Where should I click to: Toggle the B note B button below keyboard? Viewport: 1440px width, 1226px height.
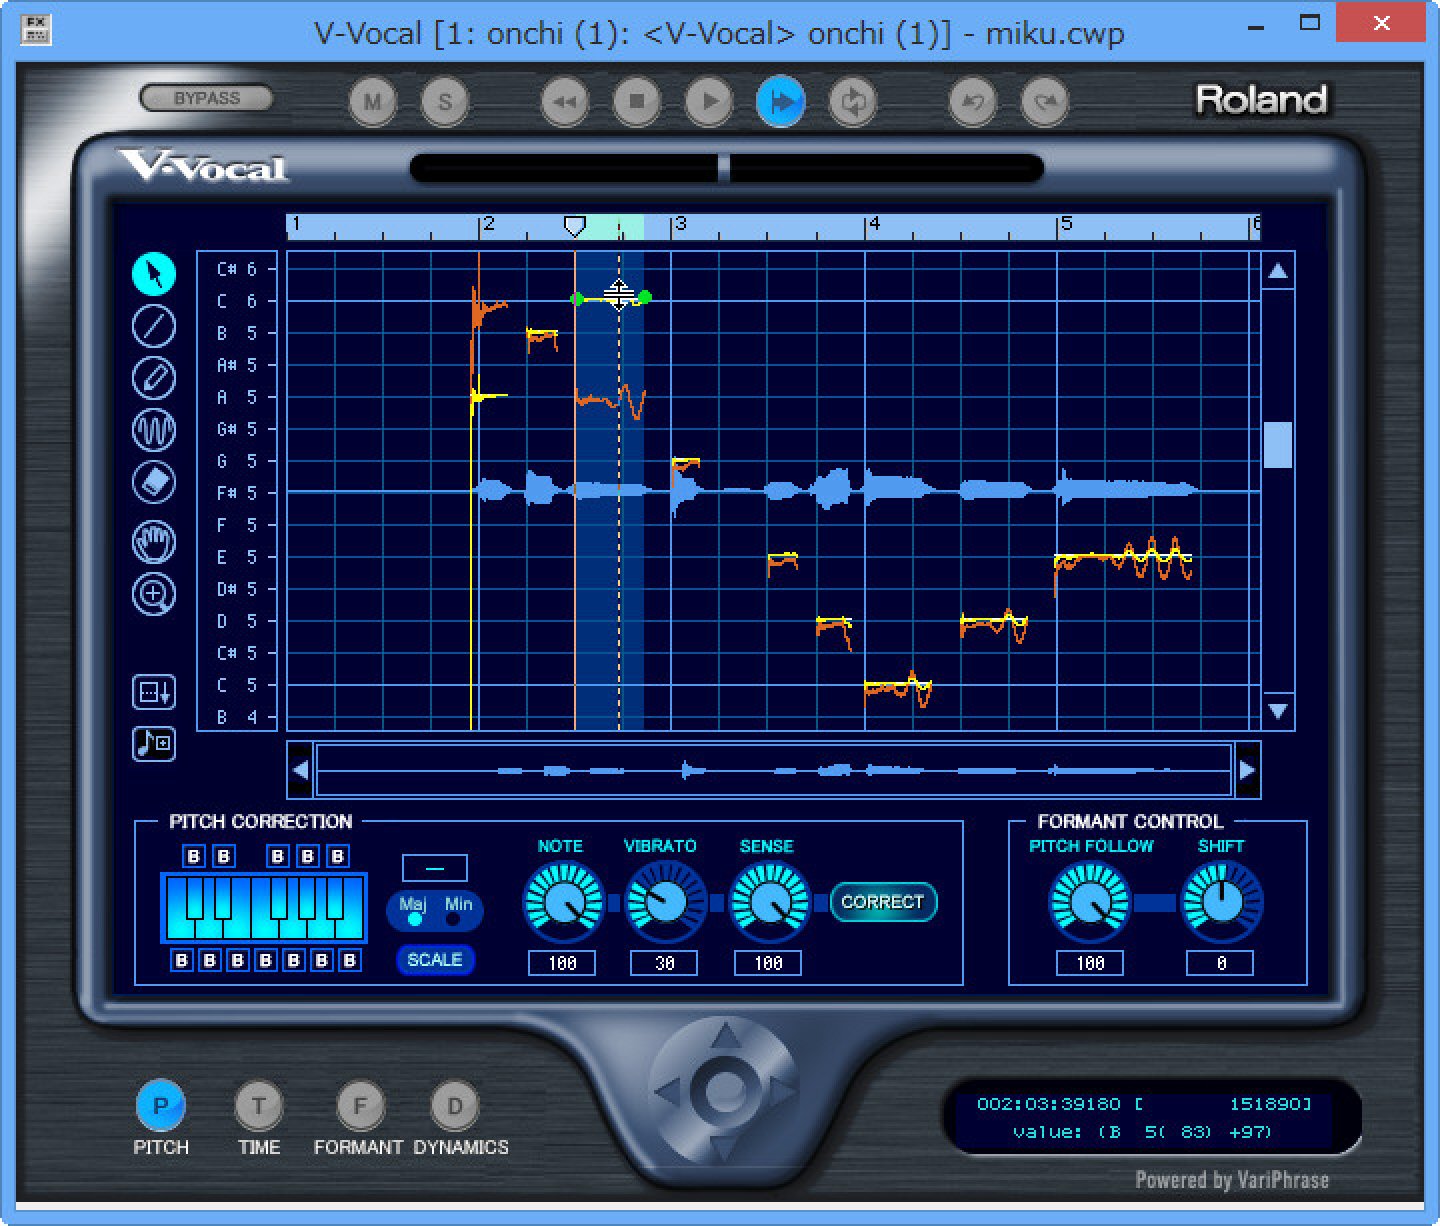click(x=349, y=960)
